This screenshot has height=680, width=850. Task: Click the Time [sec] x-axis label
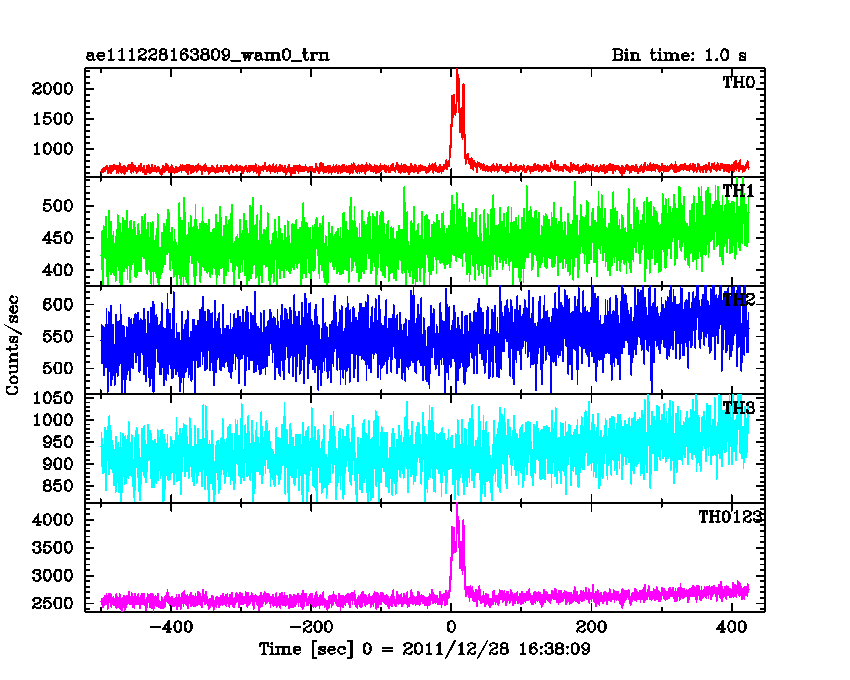(x=306, y=649)
